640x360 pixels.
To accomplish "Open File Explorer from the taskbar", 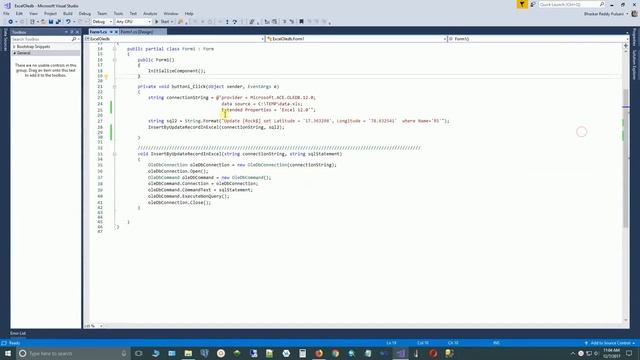I will pos(188,353).
